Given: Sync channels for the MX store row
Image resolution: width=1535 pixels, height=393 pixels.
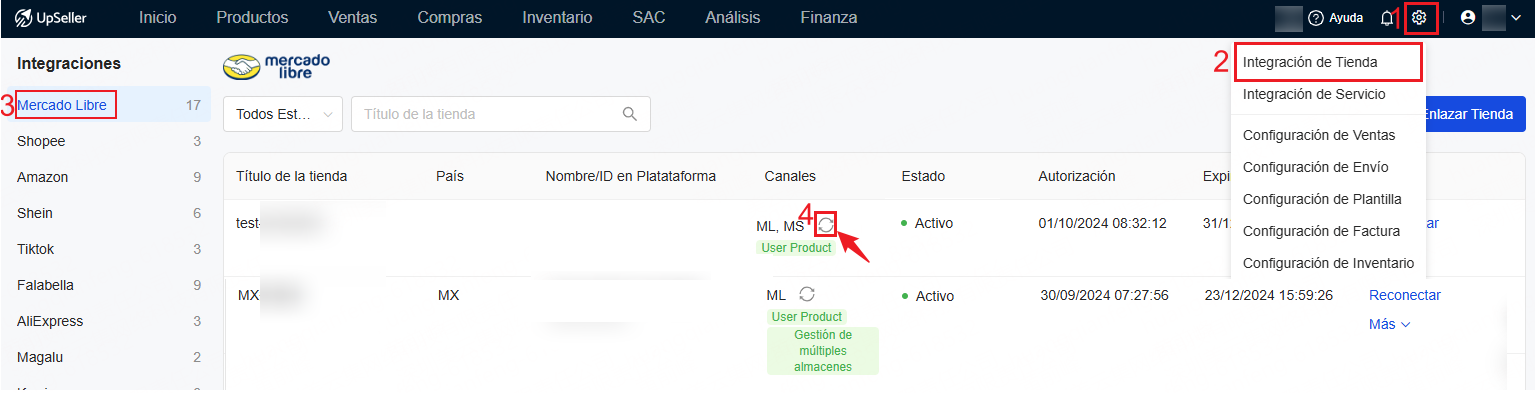Looking at the screenshot, I should pos(807,294).
